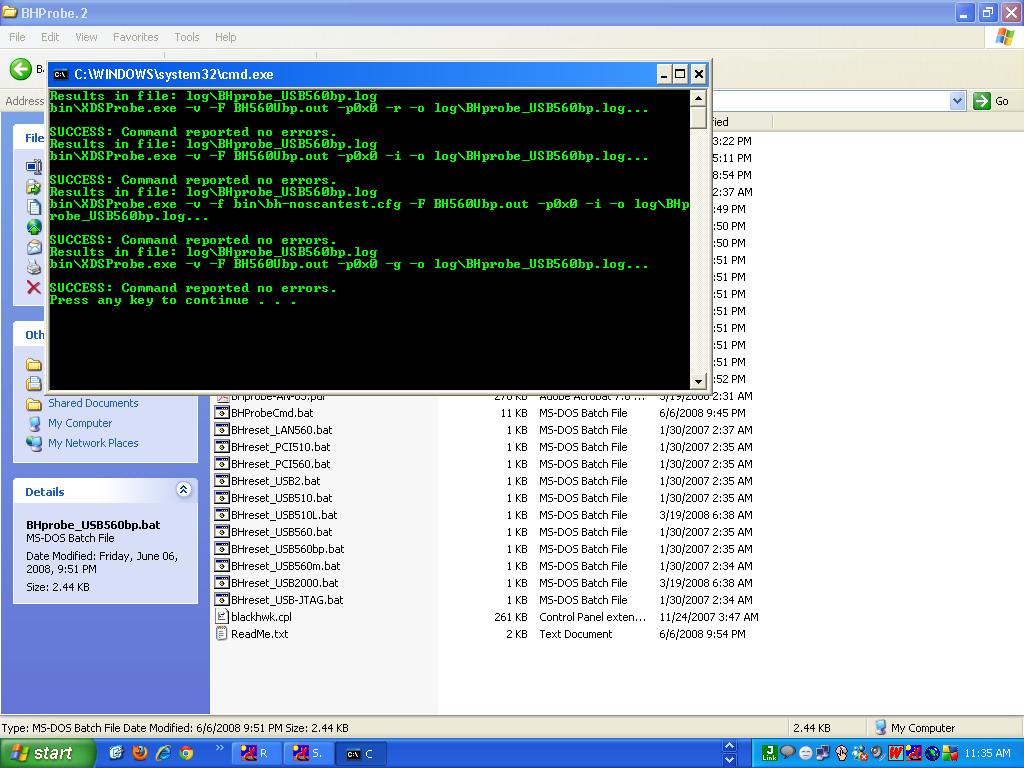Select the BHreset_USB560.bat file

[x=281, y=532]
